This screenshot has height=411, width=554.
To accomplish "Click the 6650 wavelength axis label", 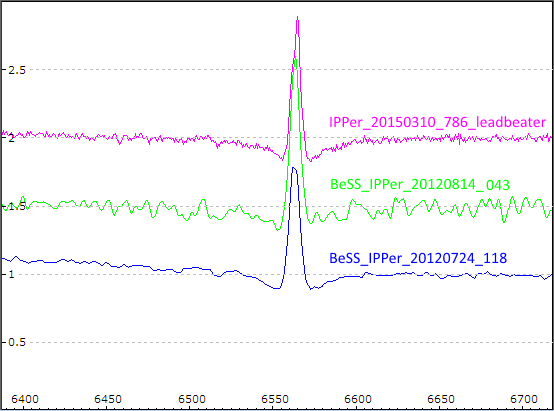I will point(441,399).
